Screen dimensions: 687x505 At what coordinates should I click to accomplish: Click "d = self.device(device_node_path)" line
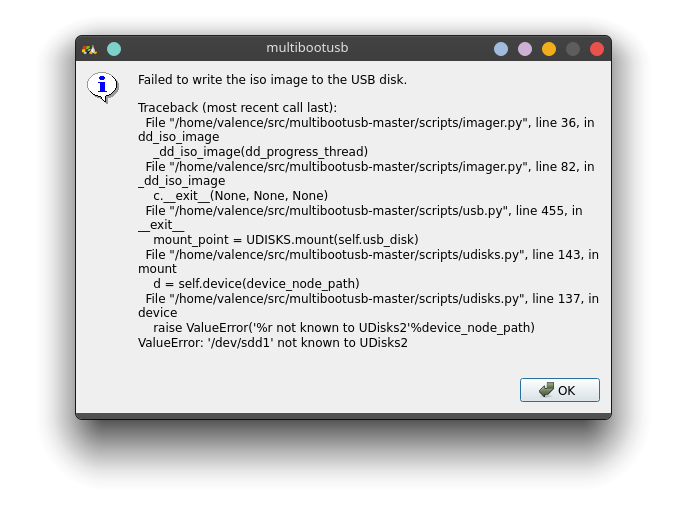pyautogui.click(x=256, y=284)
